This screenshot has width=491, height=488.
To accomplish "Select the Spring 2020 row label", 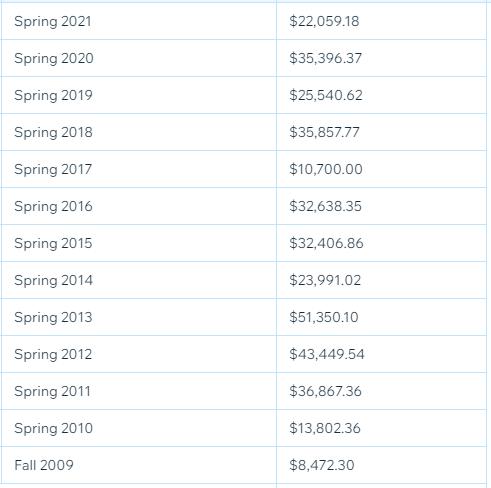I will tap(54, 59).
